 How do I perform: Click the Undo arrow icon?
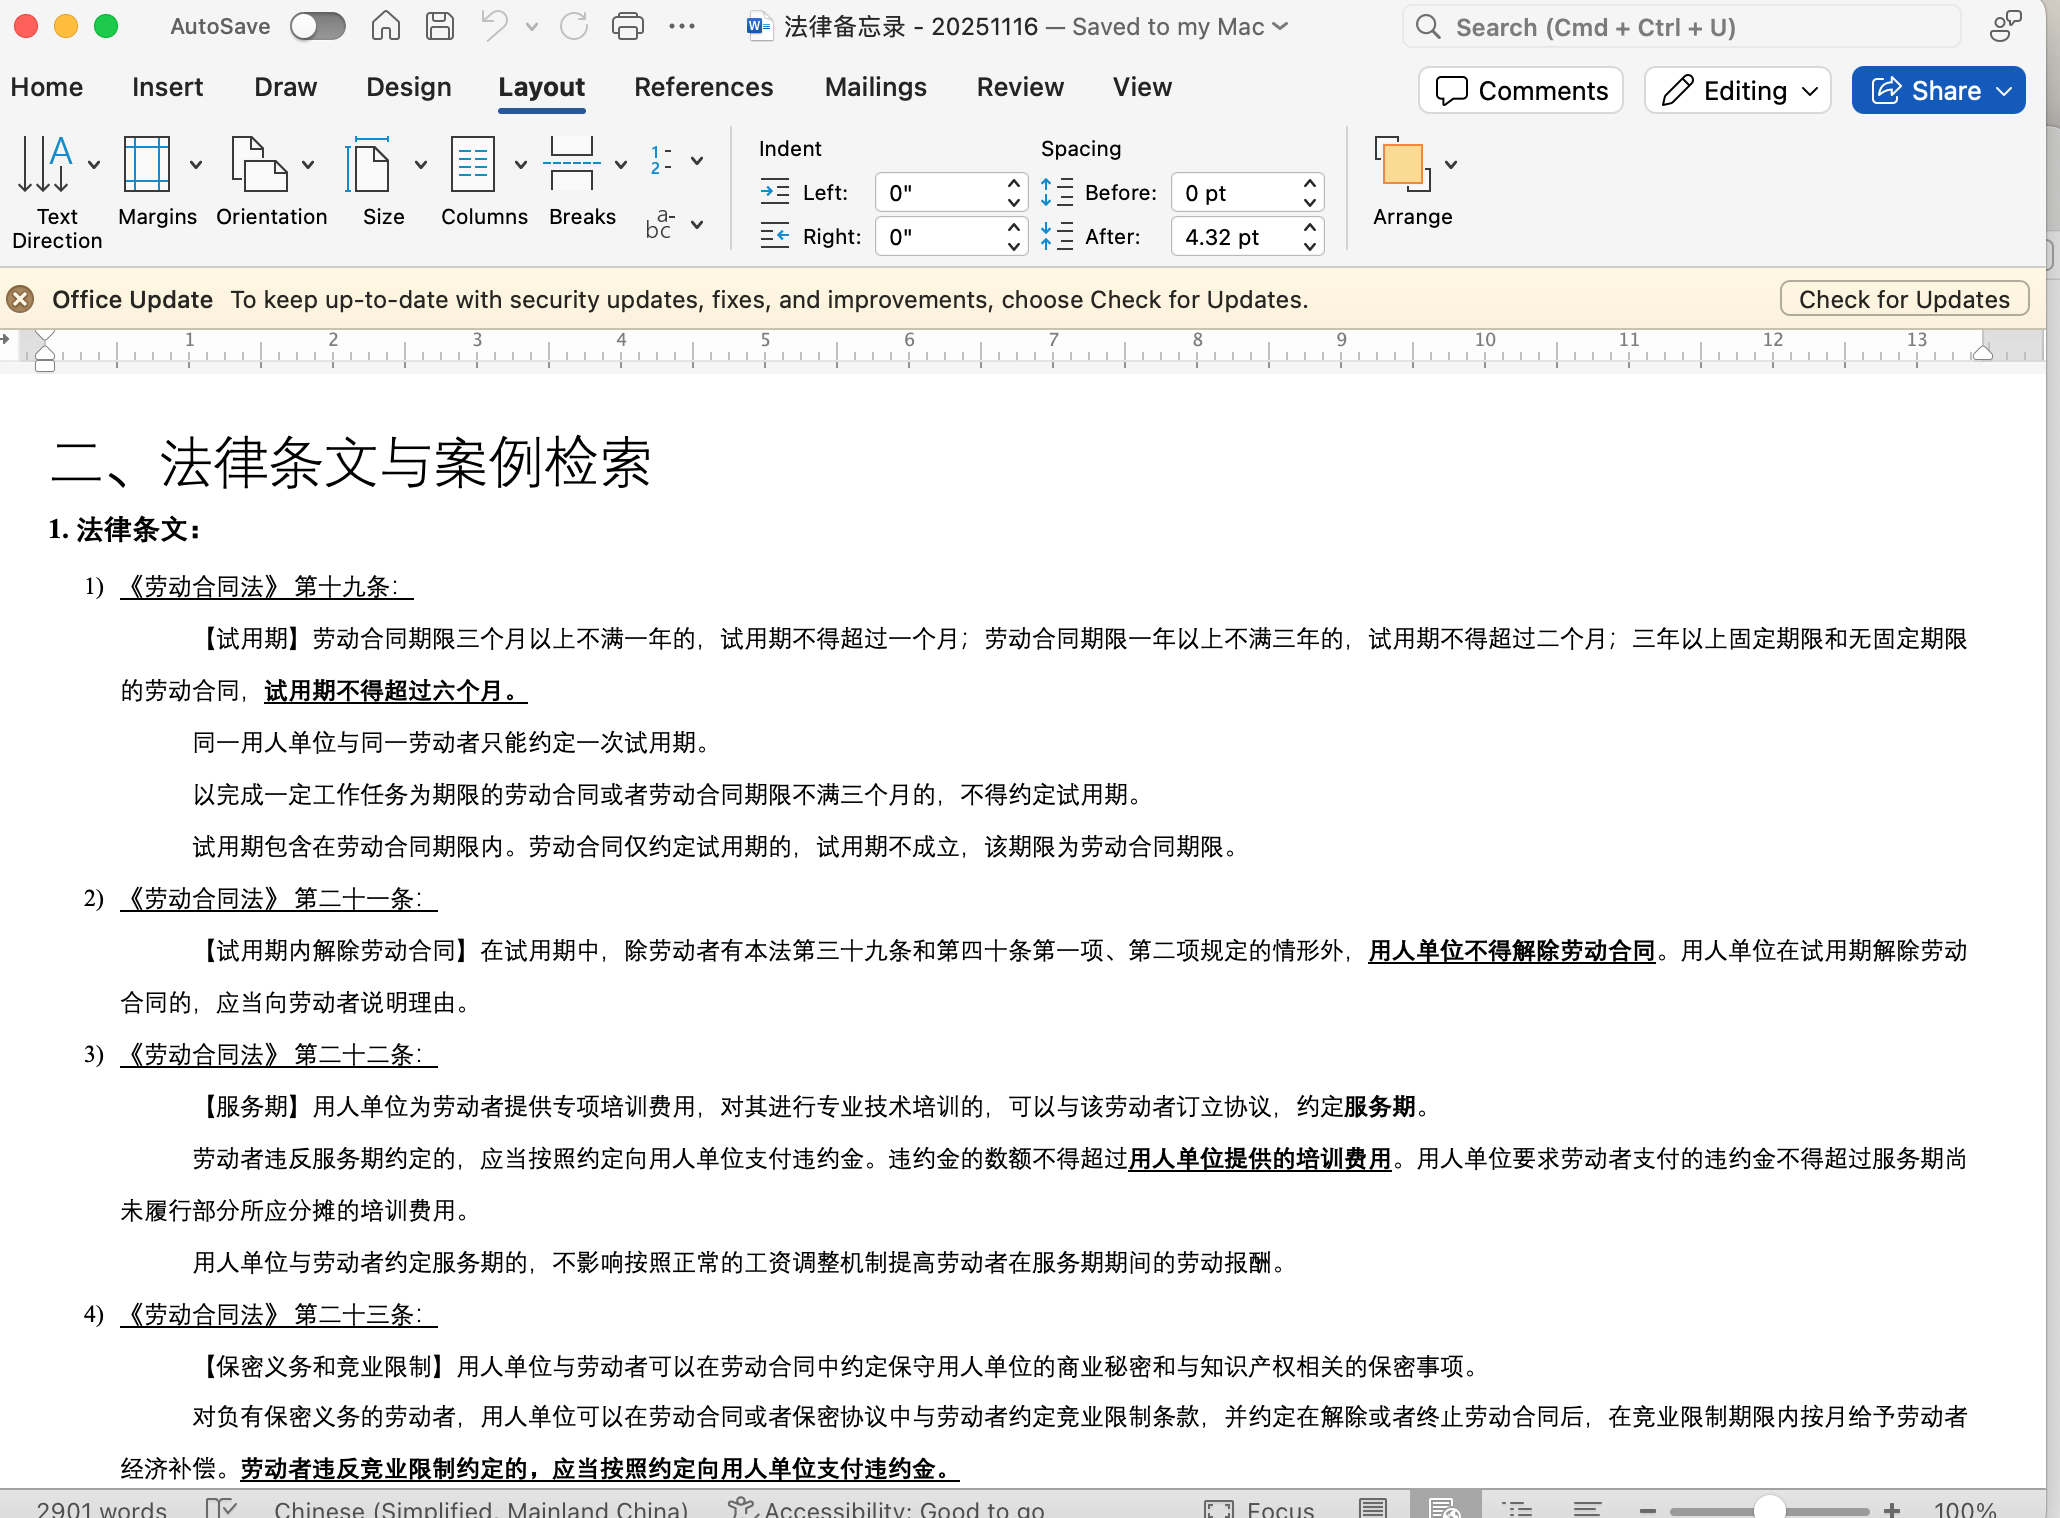click(x=495, y=27)
